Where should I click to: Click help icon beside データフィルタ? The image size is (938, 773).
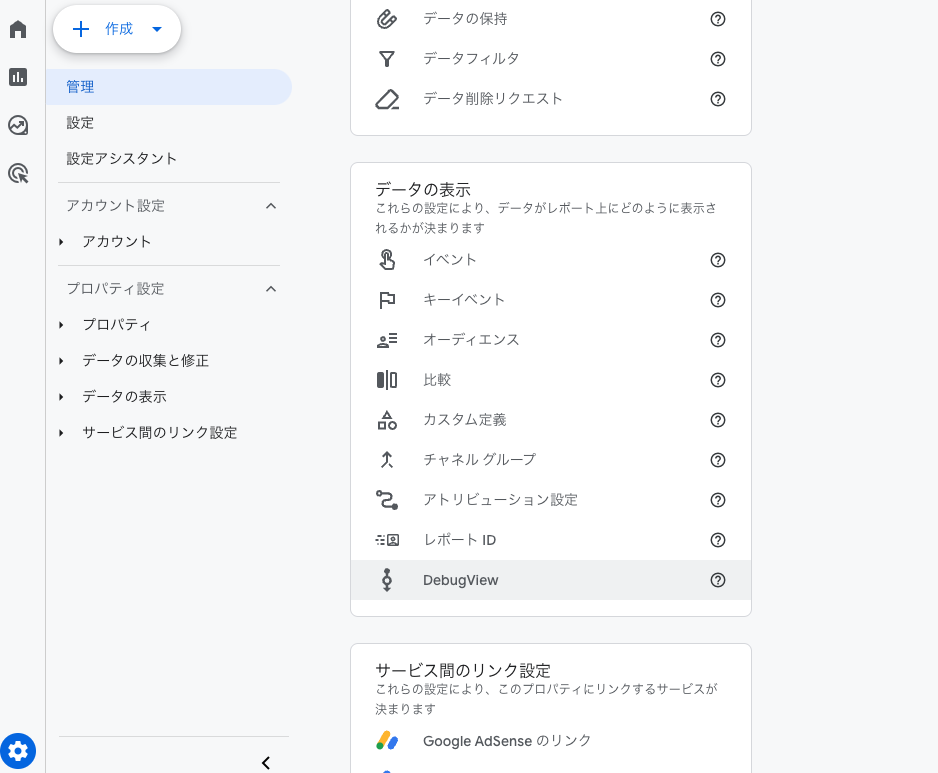[x=717, y=59]
